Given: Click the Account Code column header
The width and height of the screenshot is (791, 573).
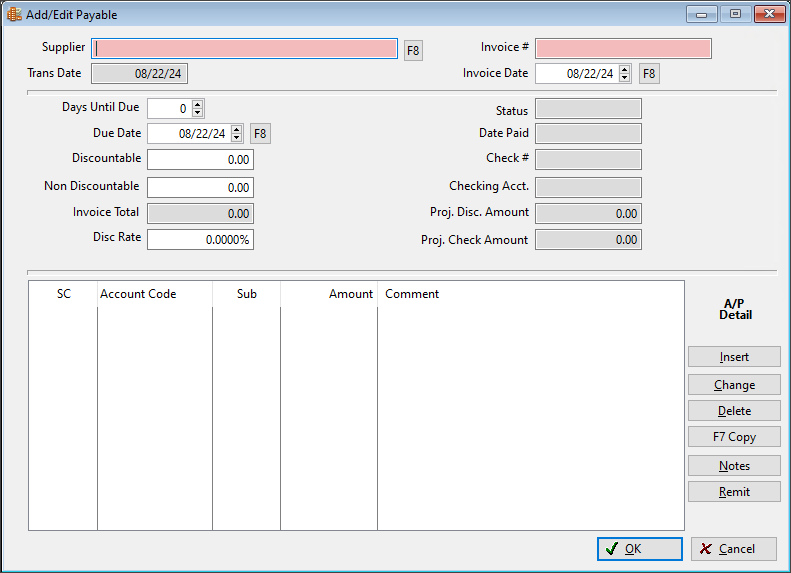Looking at the screenshot, I should (x=155, y=294).
